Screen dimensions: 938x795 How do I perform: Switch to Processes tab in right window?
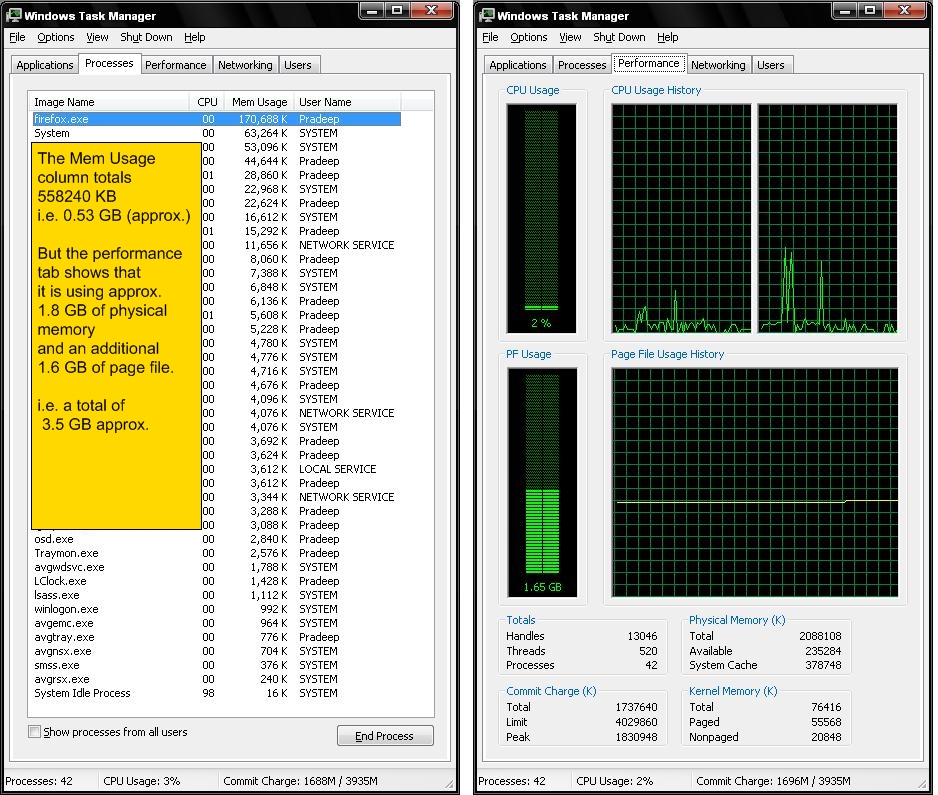pos(582,65)
